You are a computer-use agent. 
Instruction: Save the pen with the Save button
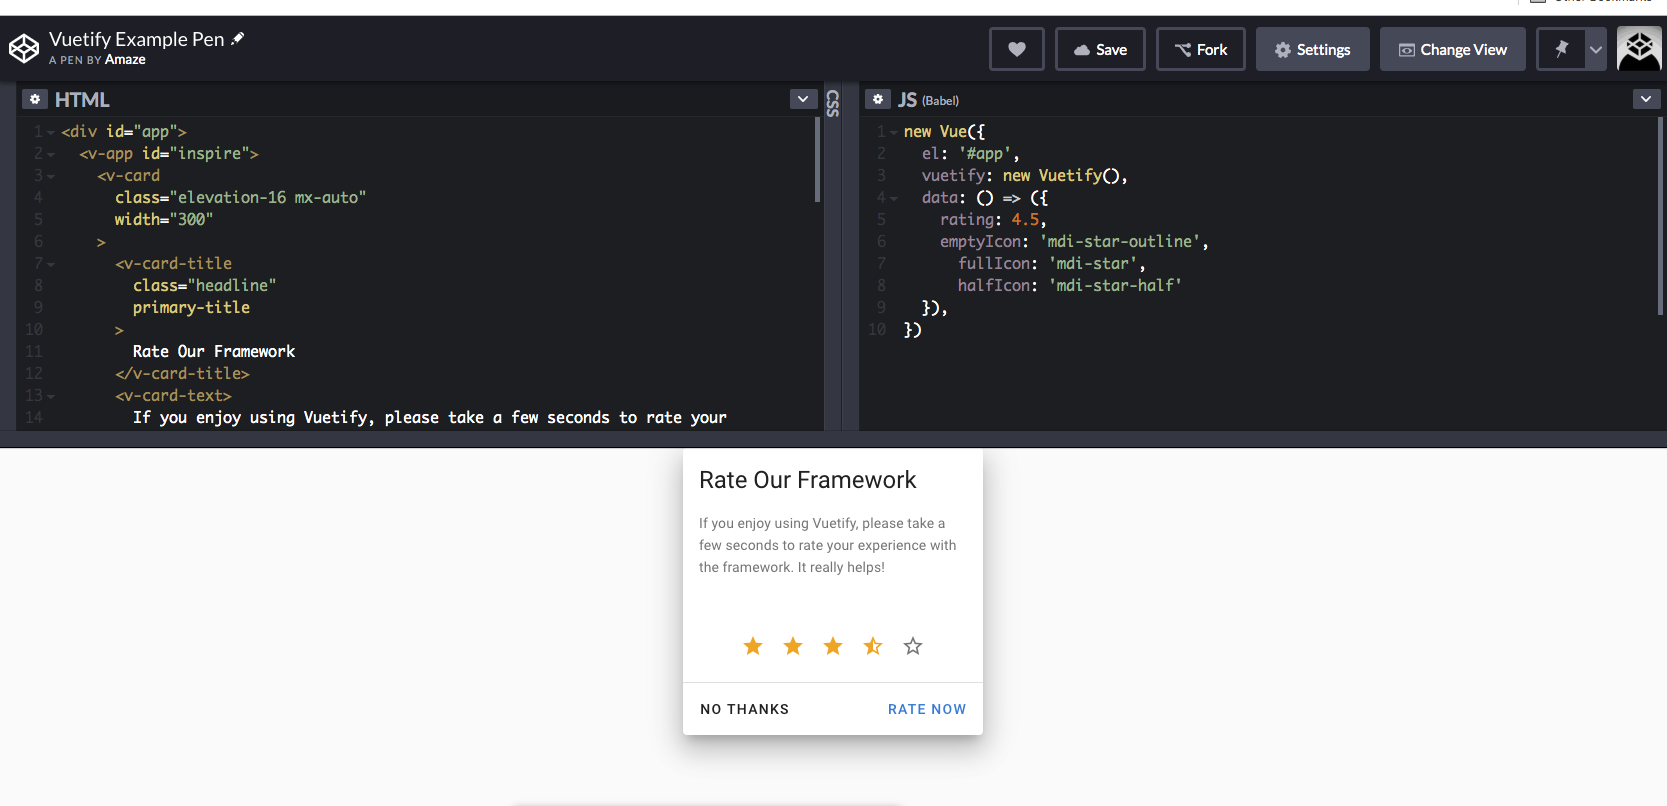(1100, 49)
